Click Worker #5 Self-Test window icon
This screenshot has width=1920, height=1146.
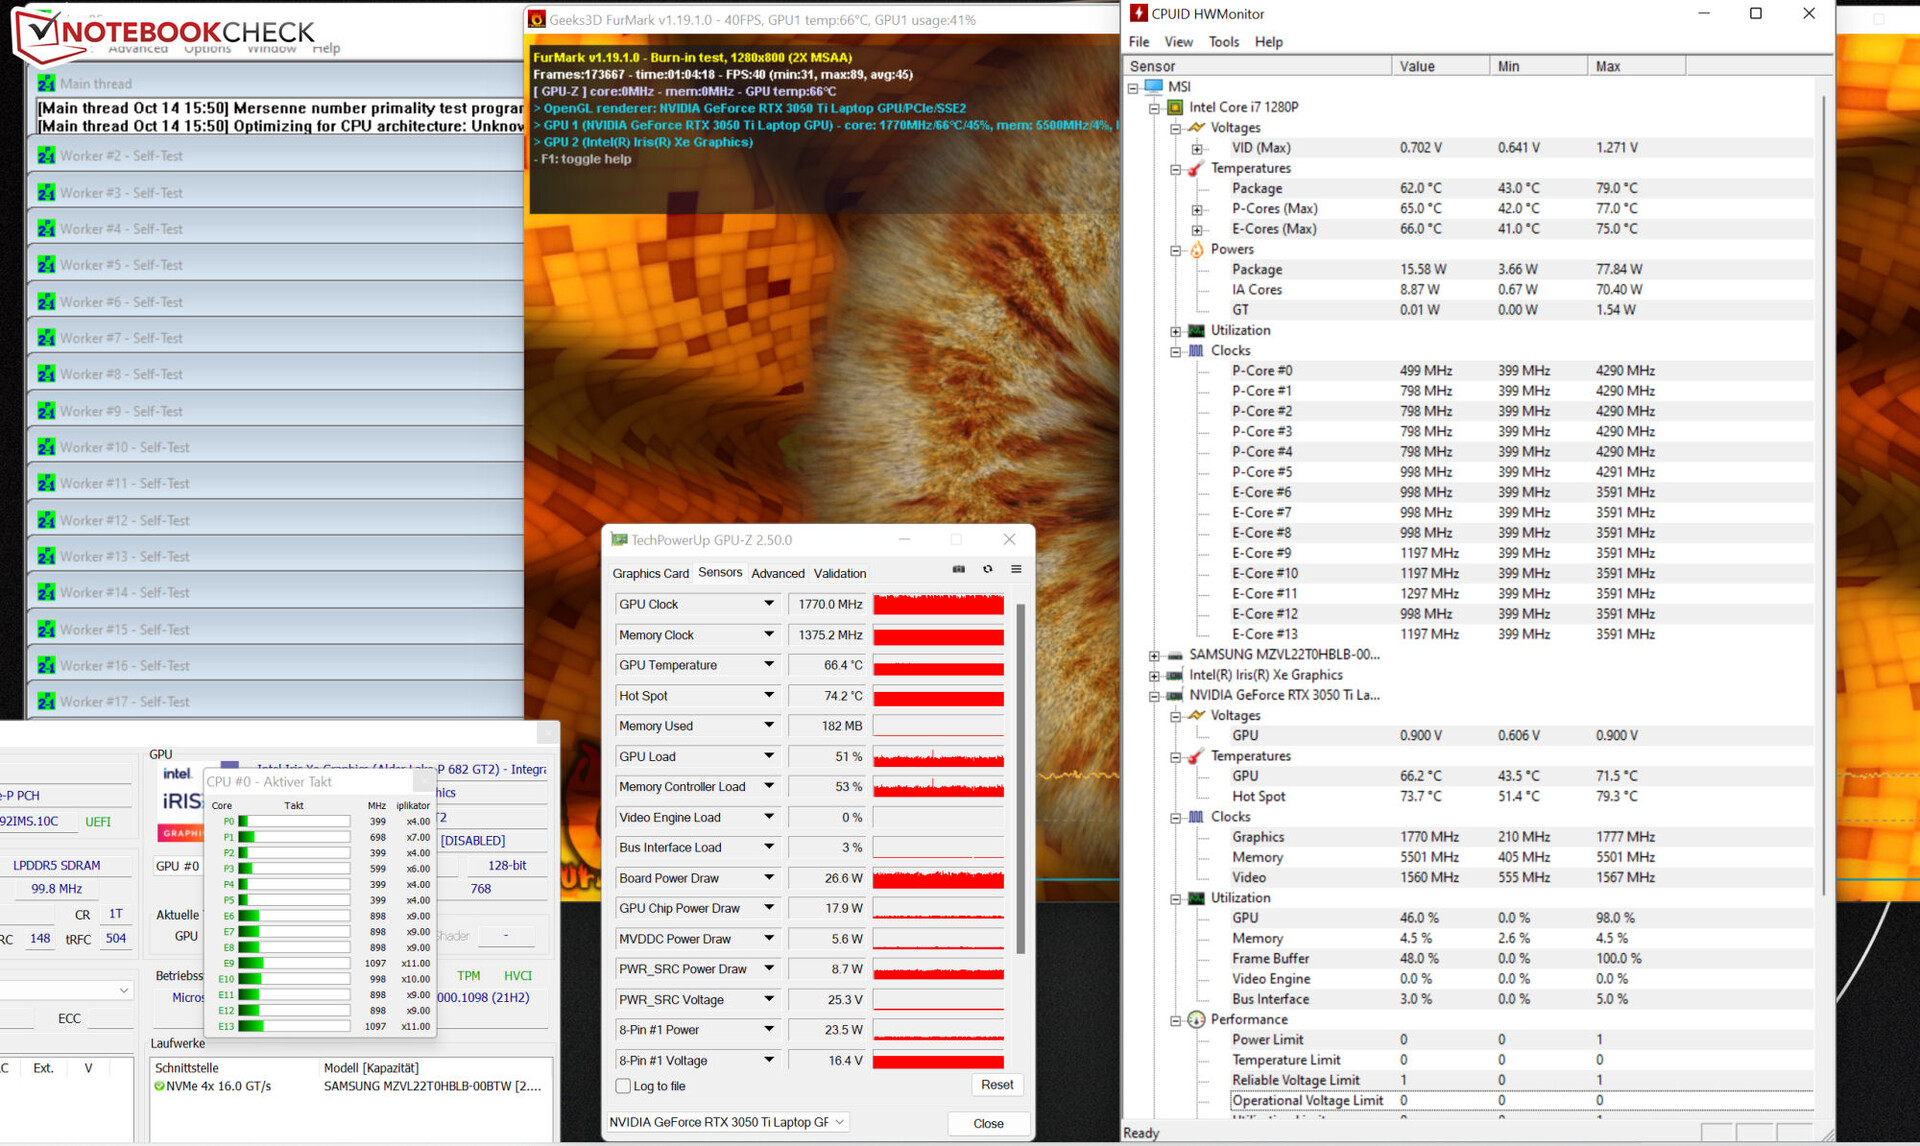(46, 265)
